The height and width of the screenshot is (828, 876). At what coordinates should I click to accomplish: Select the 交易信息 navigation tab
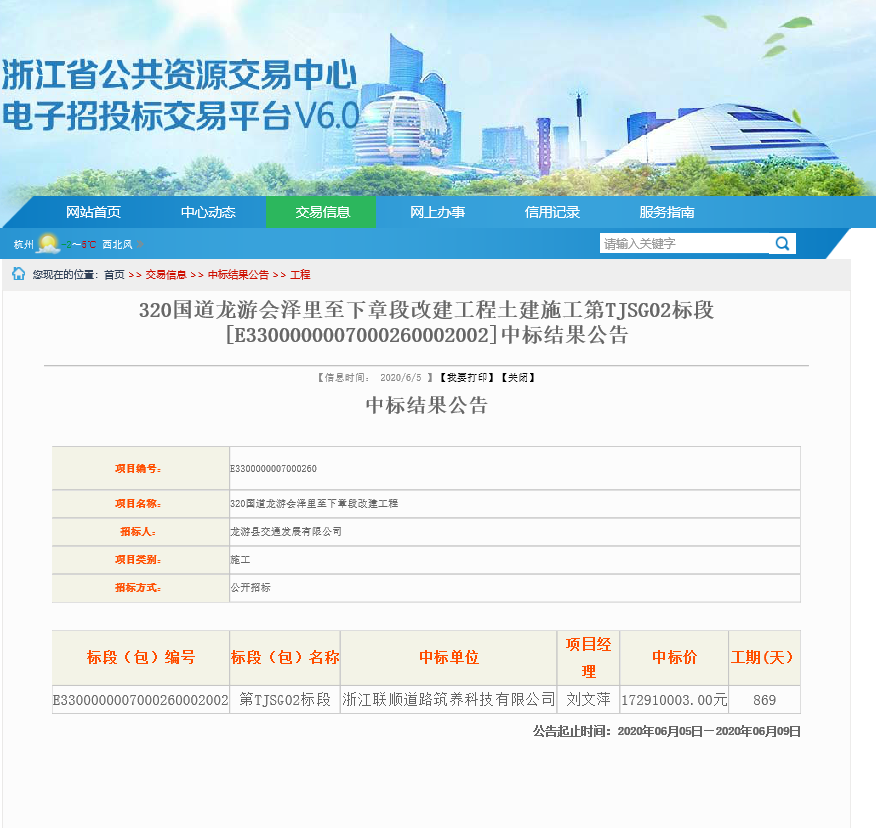(322, 212)
